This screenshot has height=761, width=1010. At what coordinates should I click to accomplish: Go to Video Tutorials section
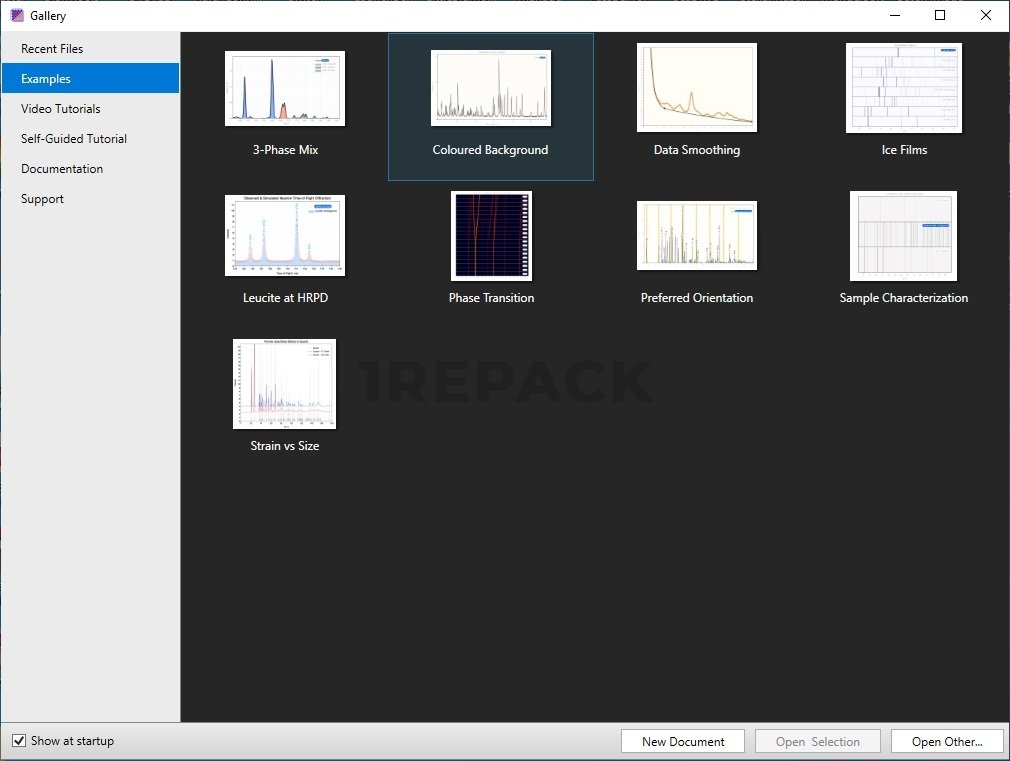pos(61,109)
